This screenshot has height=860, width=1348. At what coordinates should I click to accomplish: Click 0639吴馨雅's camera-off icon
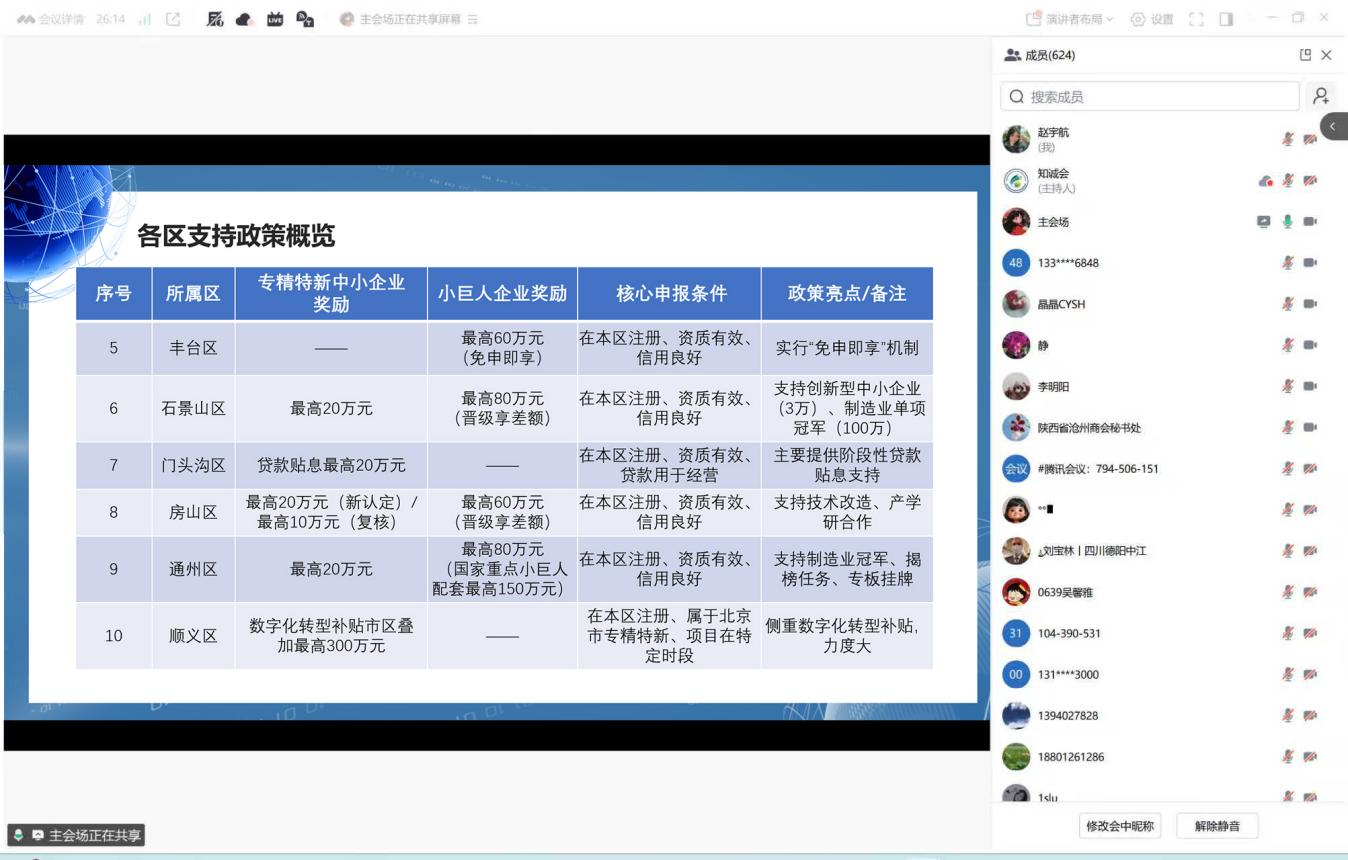click(x=1310, y=592)
